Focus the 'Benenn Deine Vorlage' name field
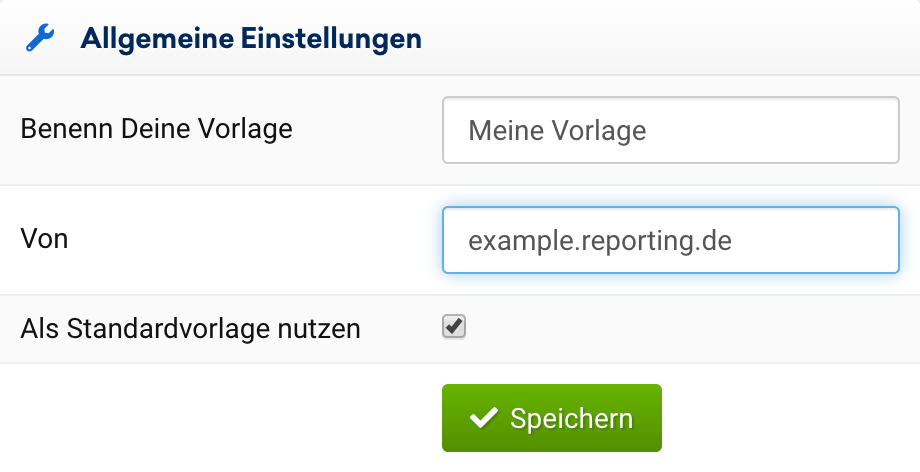920x472 pixels. point(670,130)
